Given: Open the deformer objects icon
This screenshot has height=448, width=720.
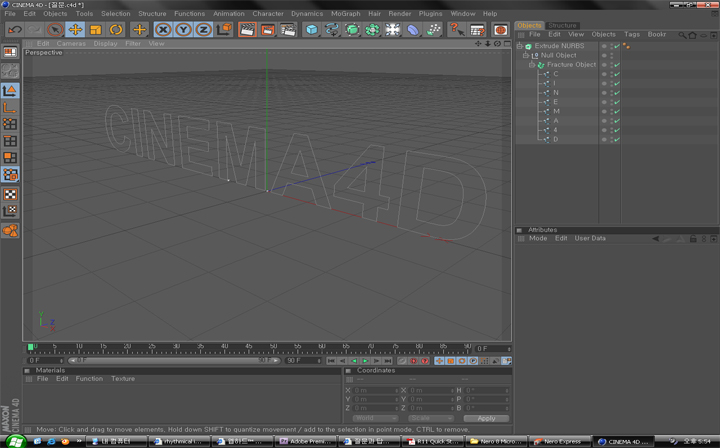Looking at the screenshot, I should [413, 30].
